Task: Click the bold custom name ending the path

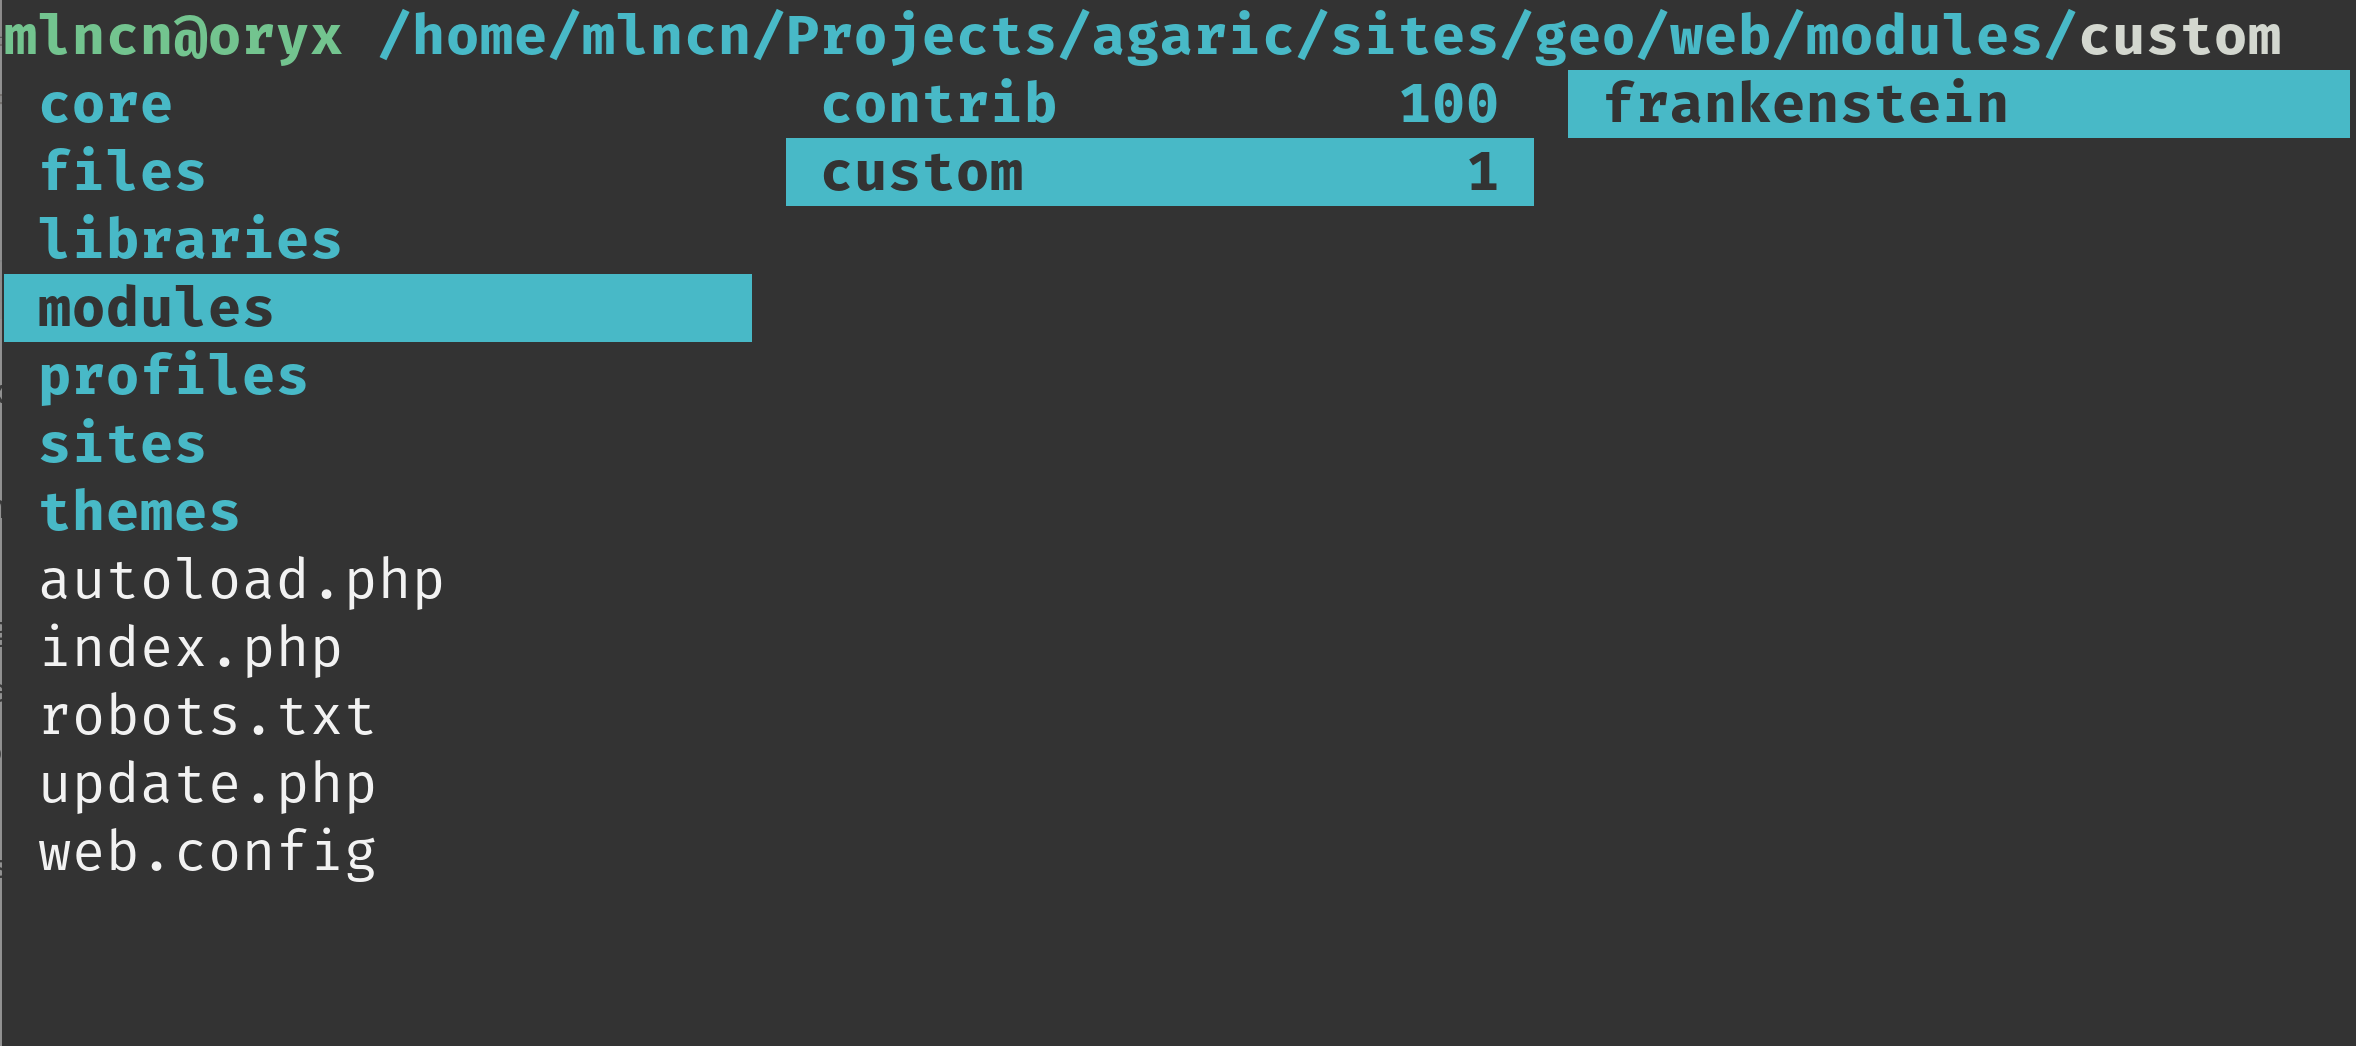Action: 2180,37
